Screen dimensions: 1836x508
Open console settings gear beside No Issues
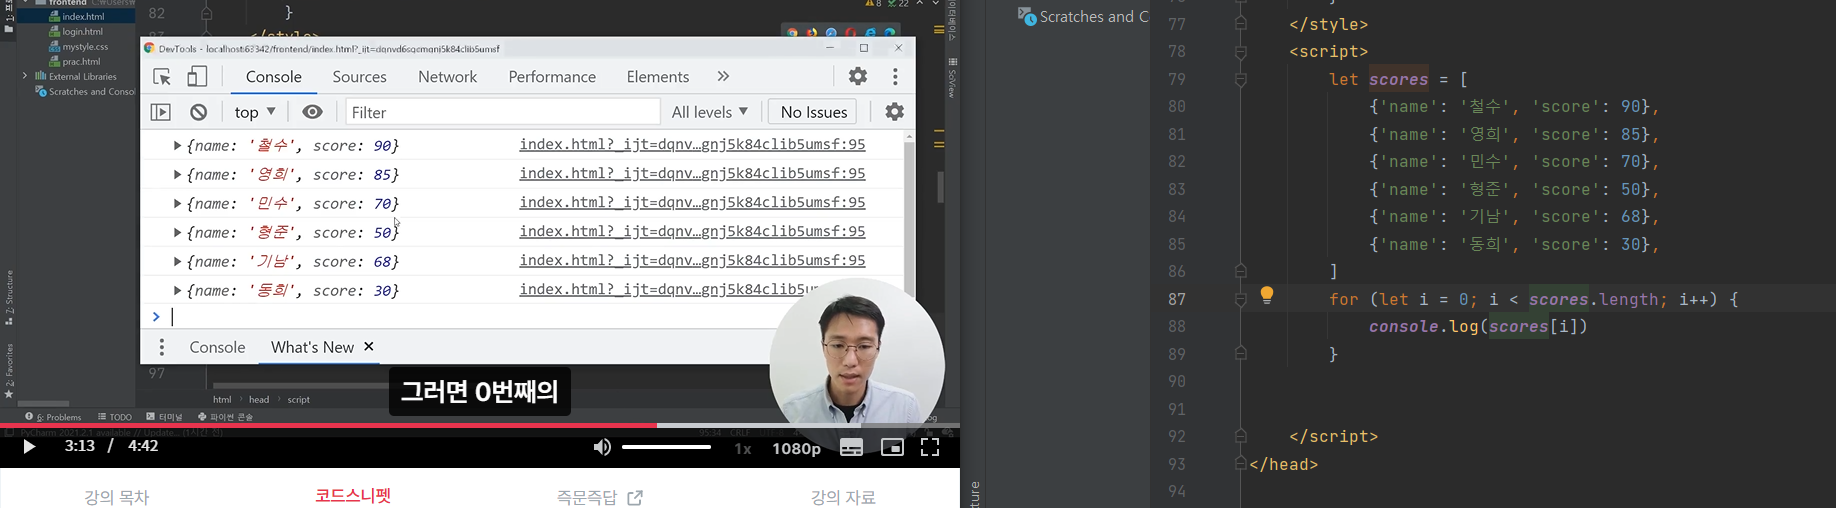[894, 112]
